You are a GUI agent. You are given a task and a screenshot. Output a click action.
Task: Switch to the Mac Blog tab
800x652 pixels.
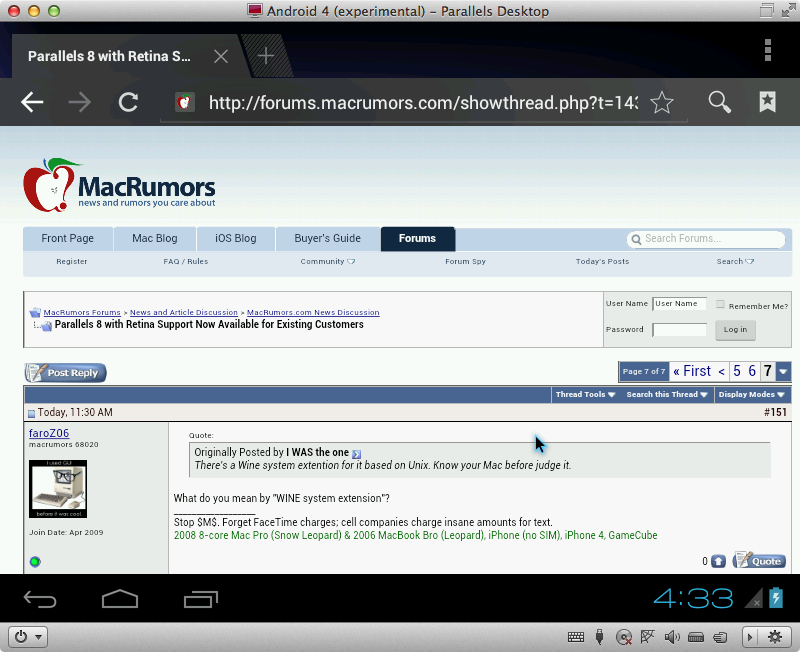[155, 238]
